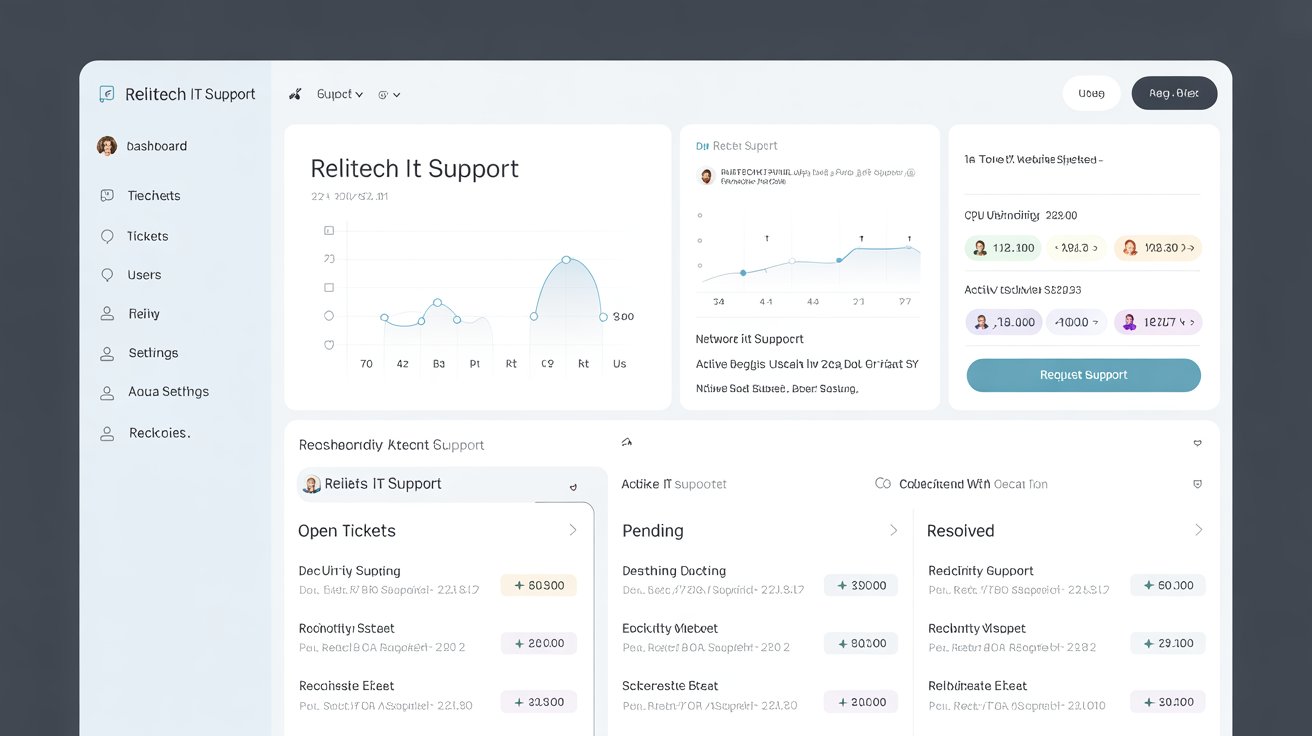The height and width of the screenshot is (736, 1312).
Task: Expand the Open Tickets chevron arrow
Action: click(573, 530)
